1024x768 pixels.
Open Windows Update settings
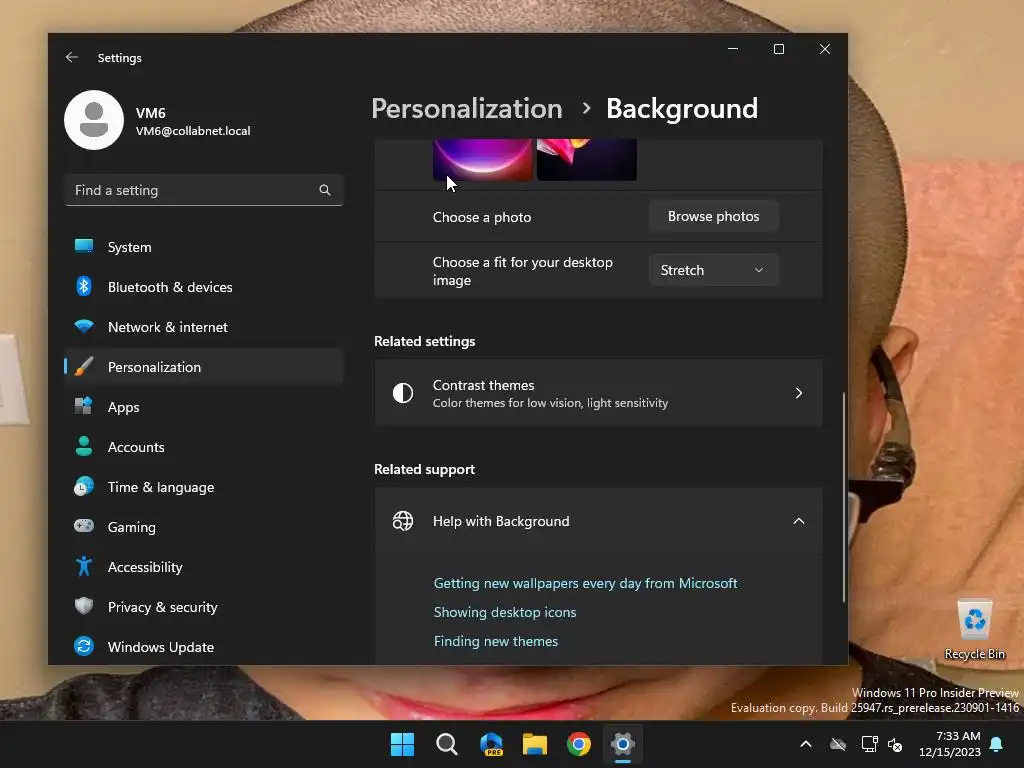click(x=204, y=647)
